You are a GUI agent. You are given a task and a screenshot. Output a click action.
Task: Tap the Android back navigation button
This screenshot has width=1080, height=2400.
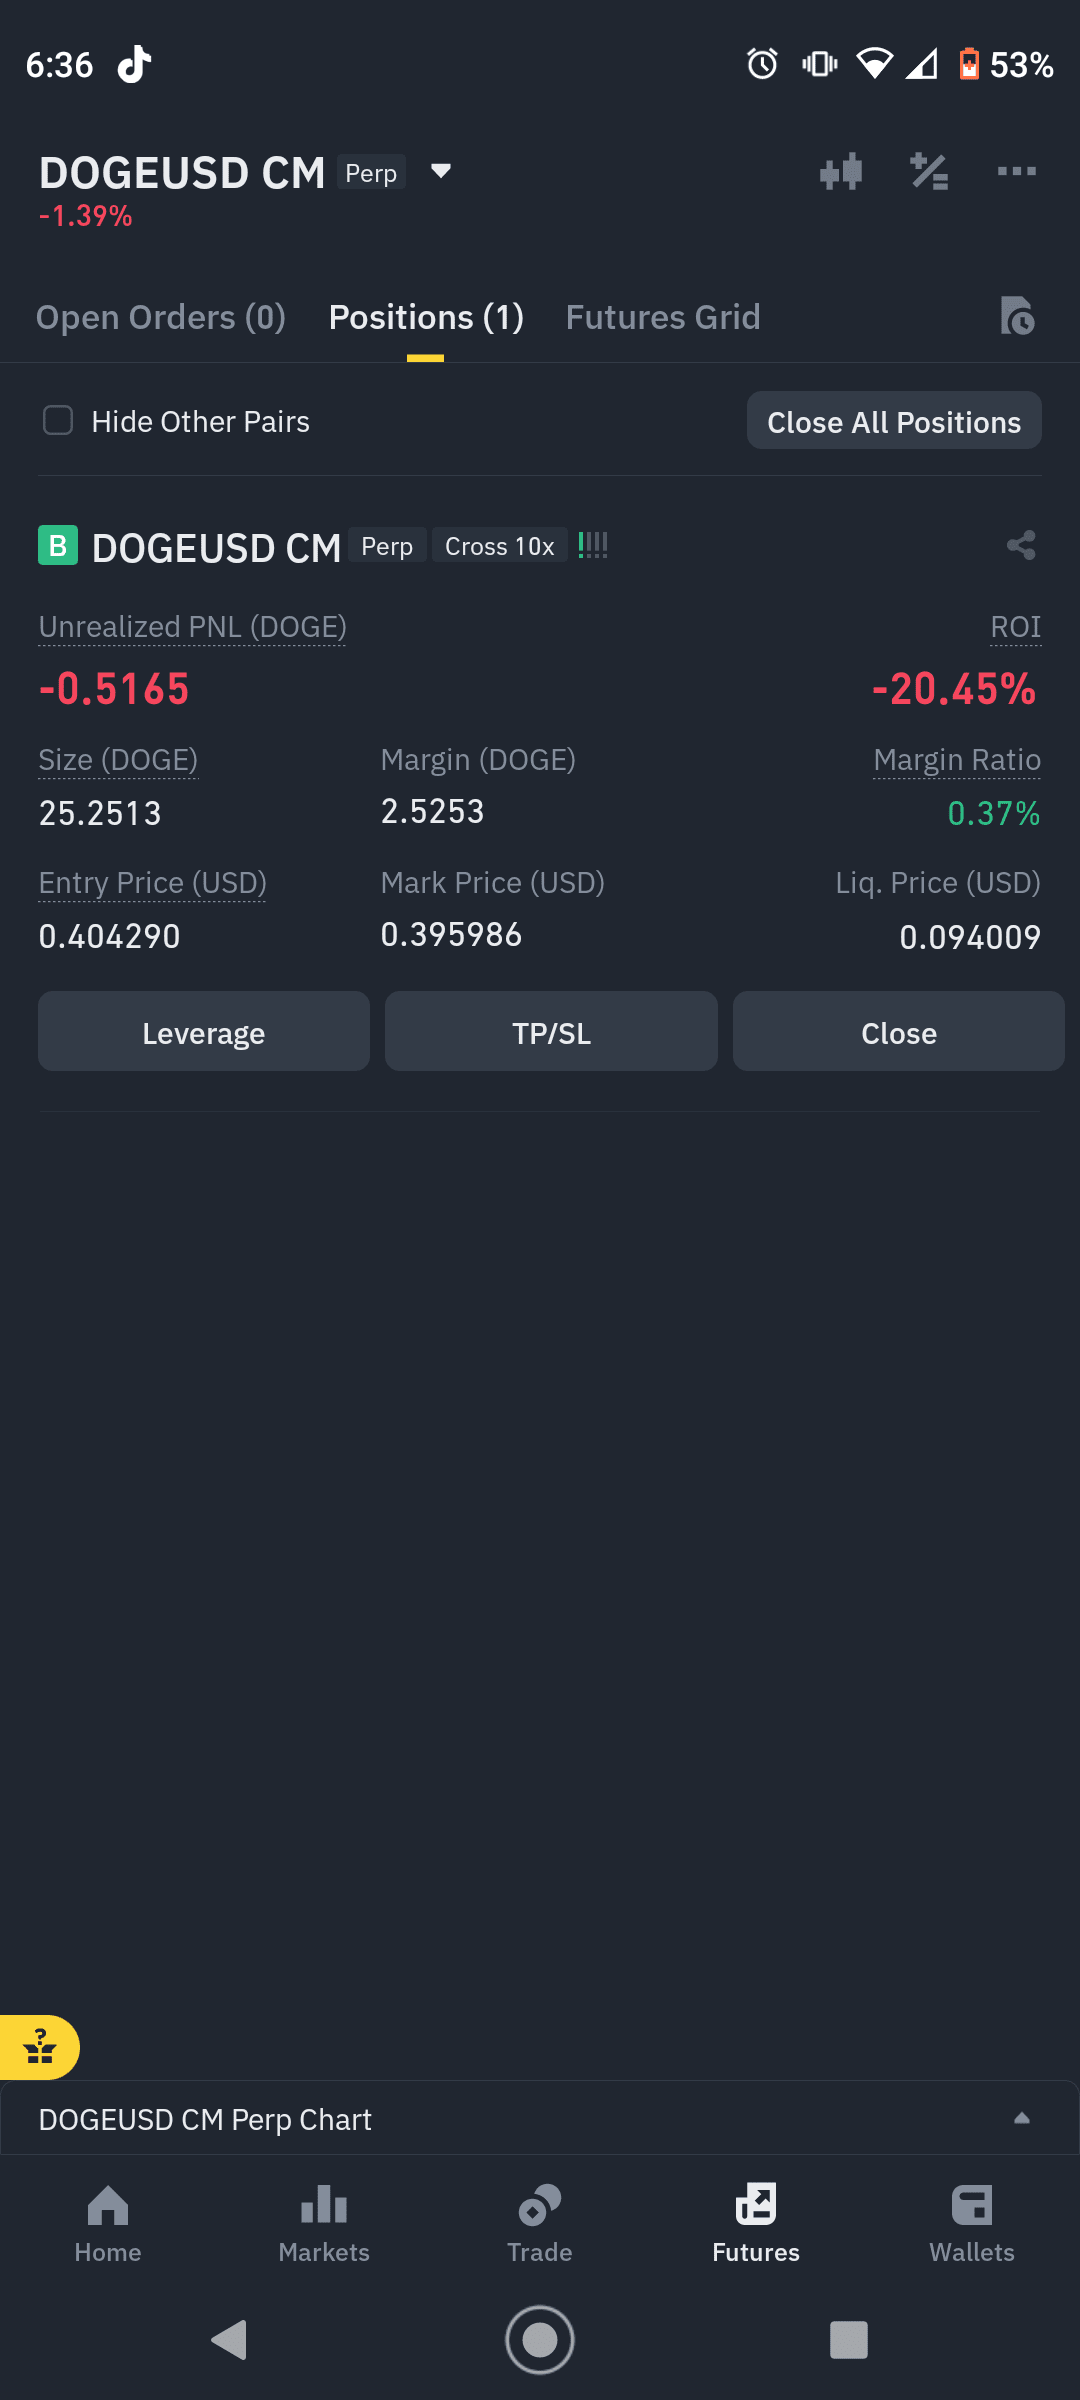tap(229, 2339)
